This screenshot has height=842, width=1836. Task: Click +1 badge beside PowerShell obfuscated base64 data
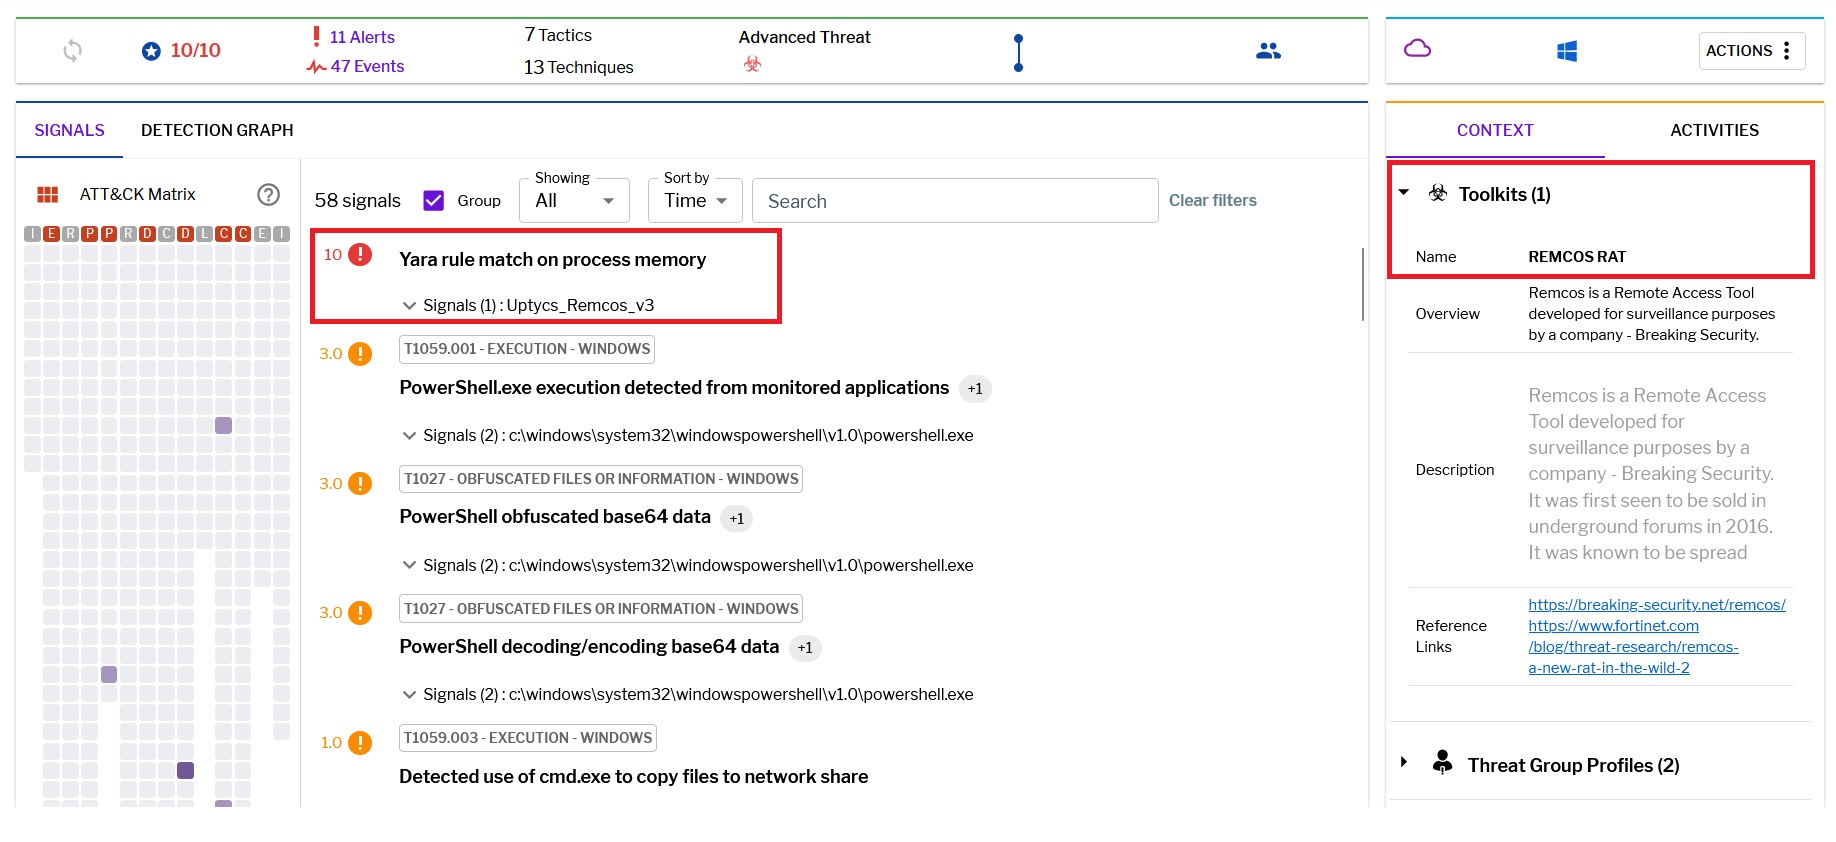coord(736,519)
